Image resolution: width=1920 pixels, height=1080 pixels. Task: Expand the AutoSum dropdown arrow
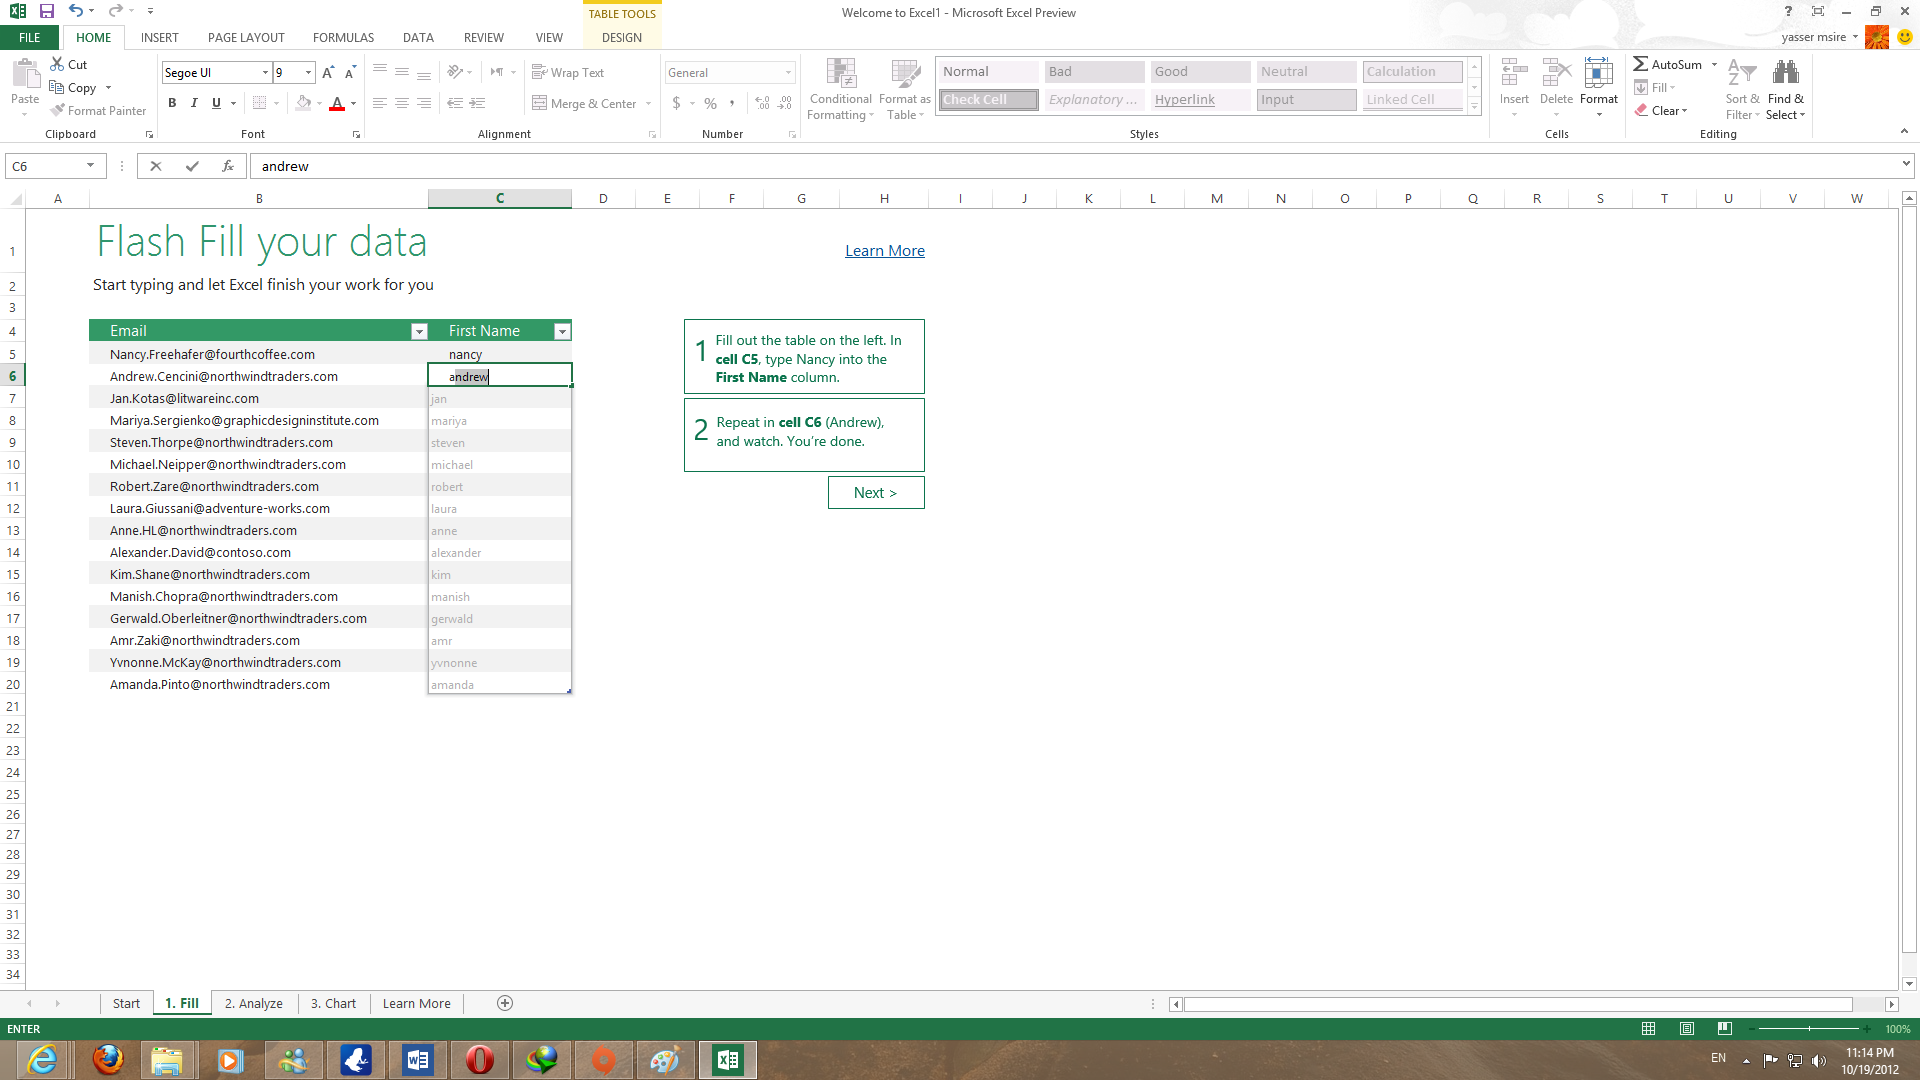1714,65
